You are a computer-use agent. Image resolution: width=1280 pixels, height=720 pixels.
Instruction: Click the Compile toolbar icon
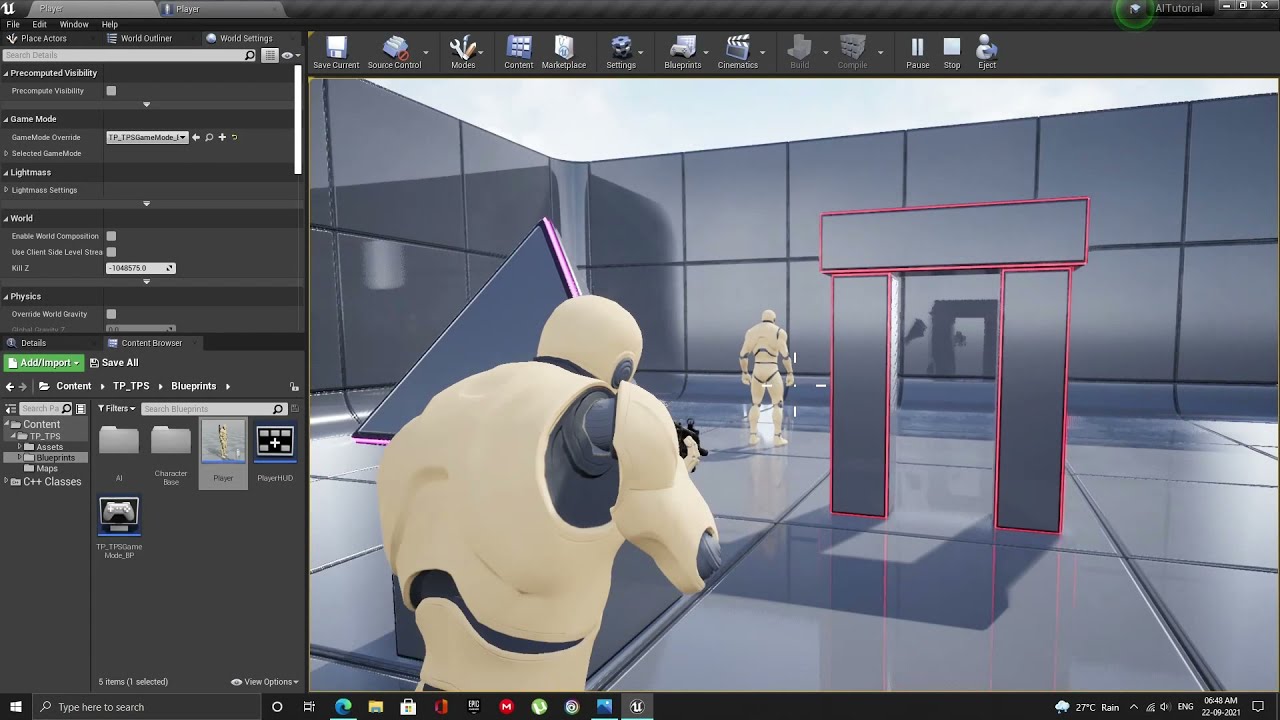tap(852, 53)
